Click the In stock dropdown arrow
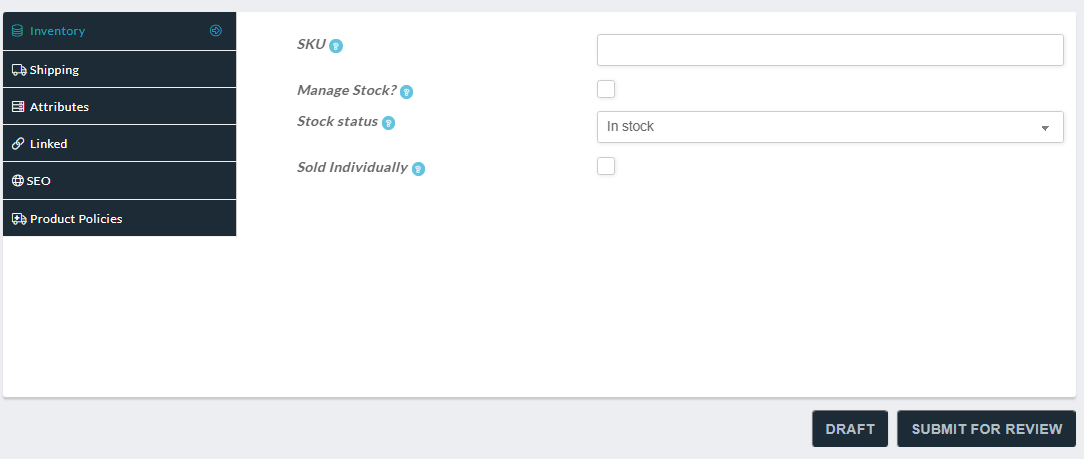The image size is (1084, 459). [1045, 128]
